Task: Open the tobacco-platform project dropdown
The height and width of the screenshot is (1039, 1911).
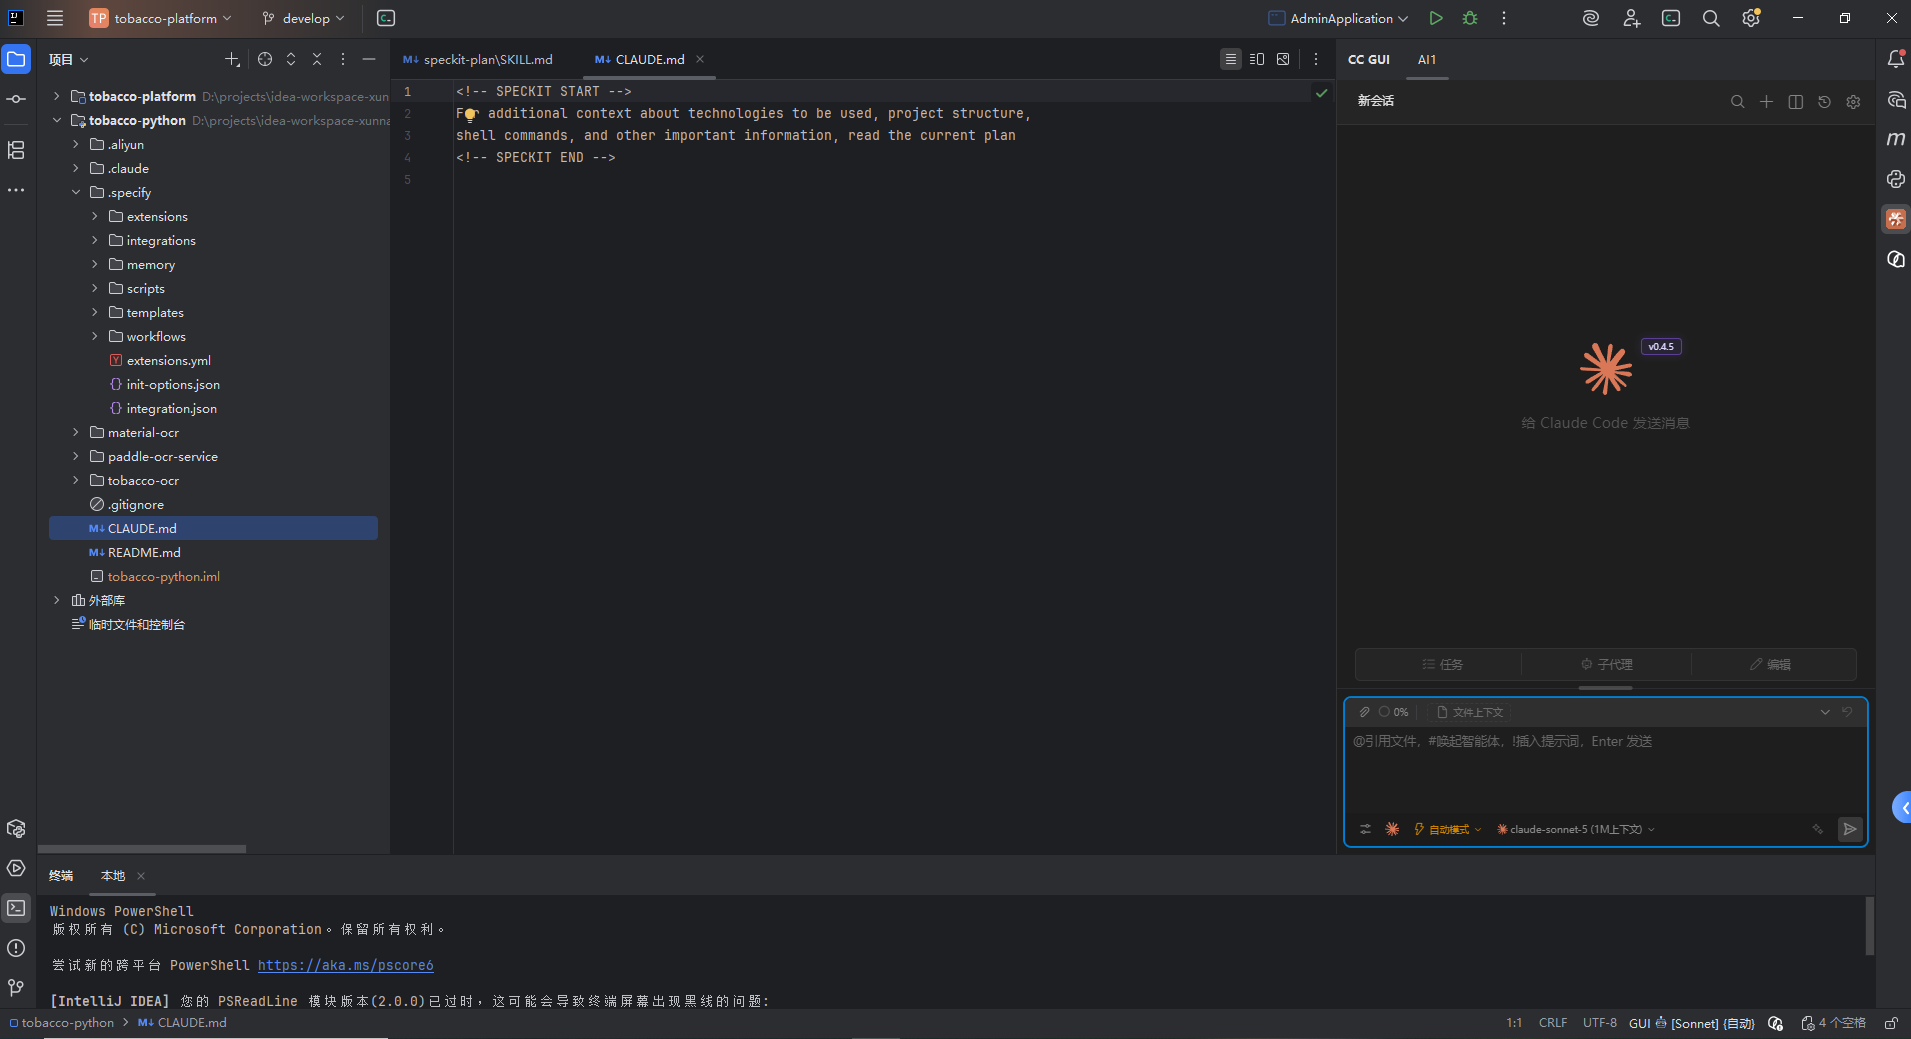Action: pyautogui.click(x=160, y=18)
